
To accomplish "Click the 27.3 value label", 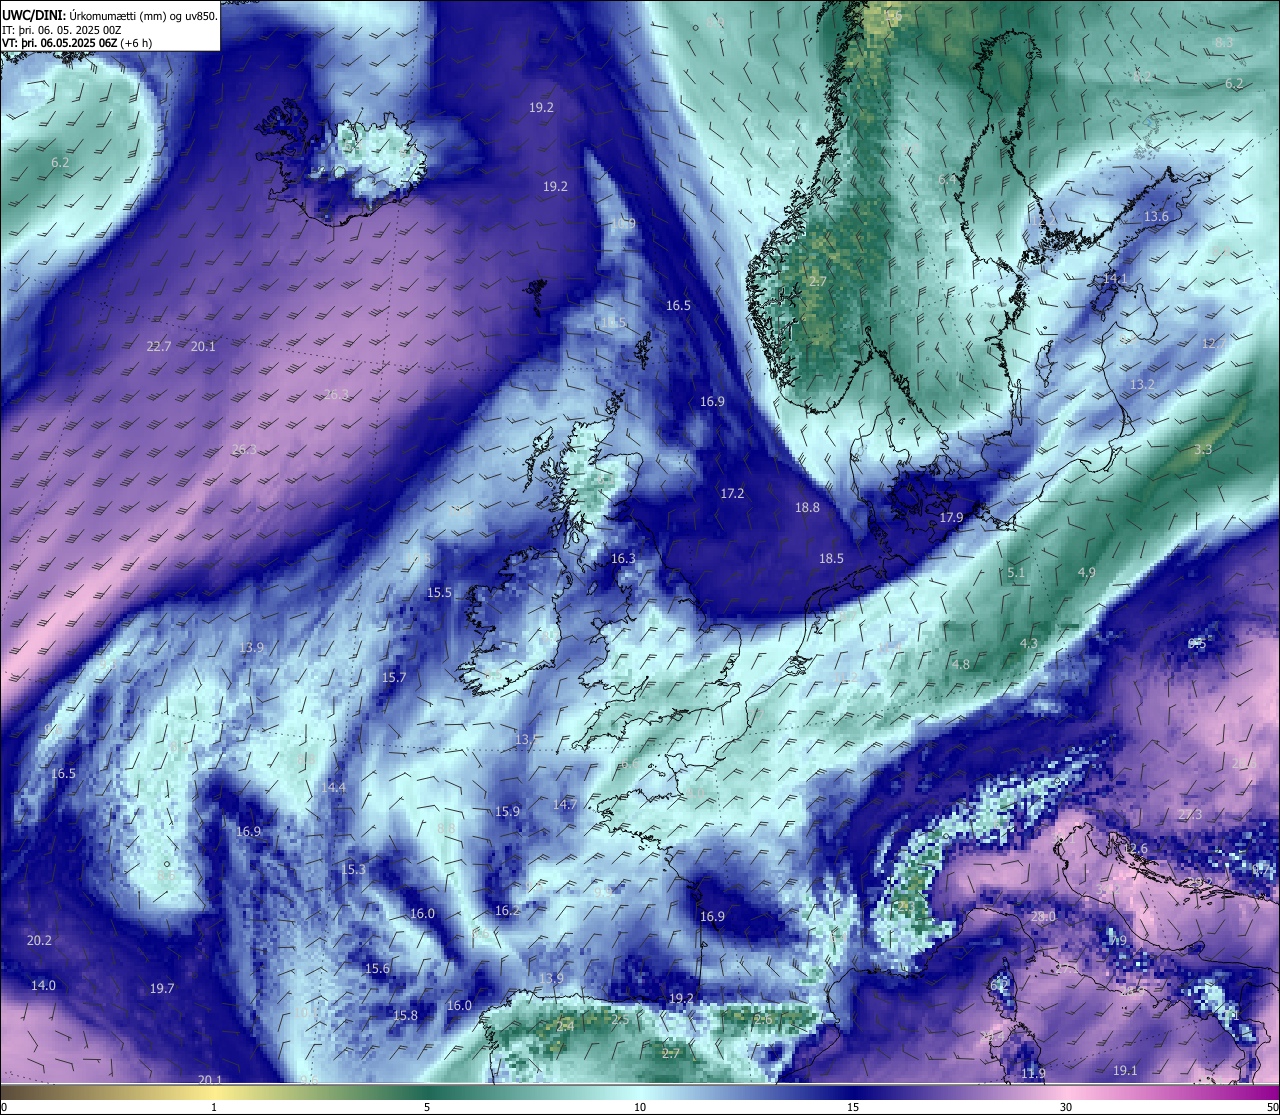I will coord(1190,815).
